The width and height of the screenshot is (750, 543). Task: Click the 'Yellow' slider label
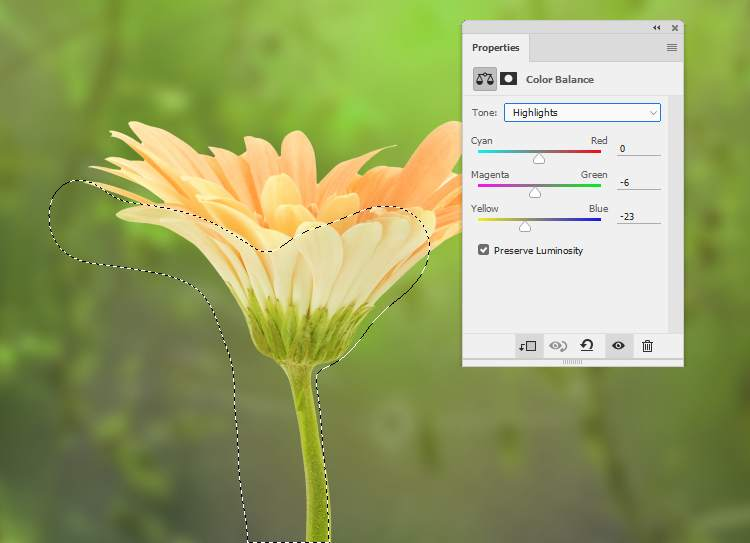click(485, 209)
